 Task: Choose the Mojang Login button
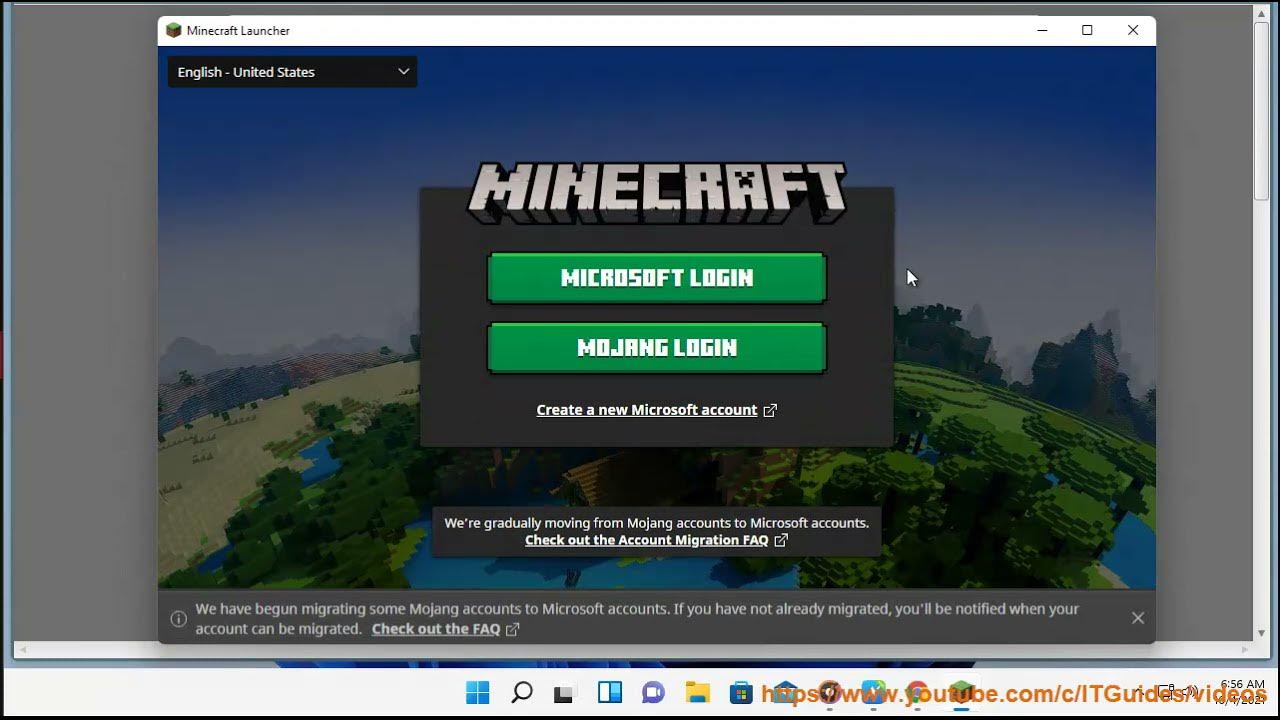pos(657,347)
